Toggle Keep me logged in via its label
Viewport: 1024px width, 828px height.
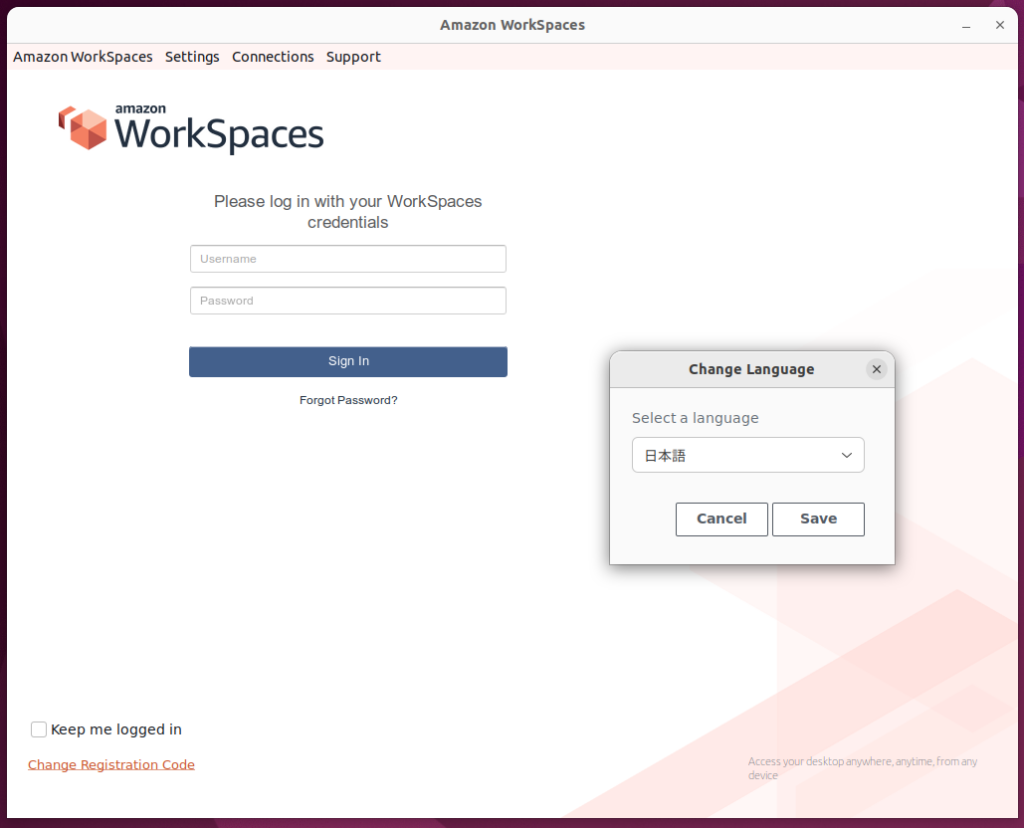pyautogui.click(x=115, y=729)
